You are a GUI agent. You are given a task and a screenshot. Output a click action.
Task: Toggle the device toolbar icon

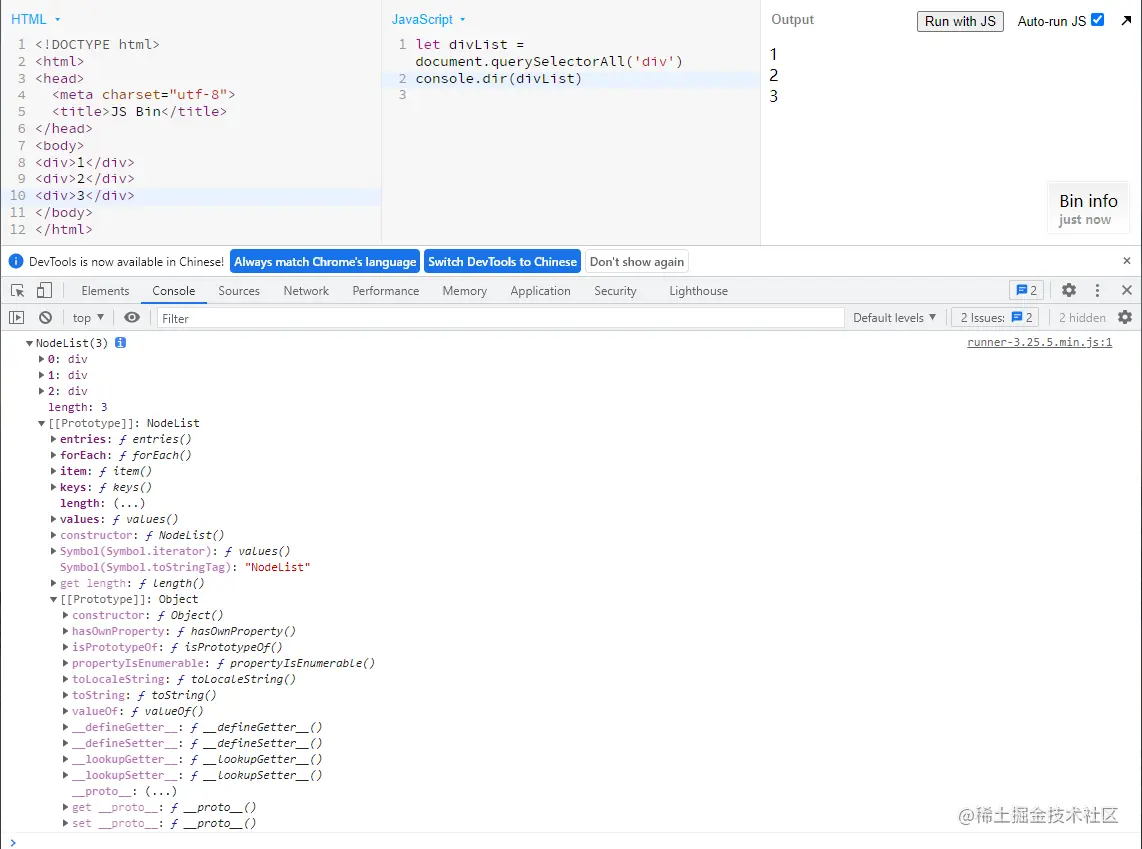coord(44,291)
